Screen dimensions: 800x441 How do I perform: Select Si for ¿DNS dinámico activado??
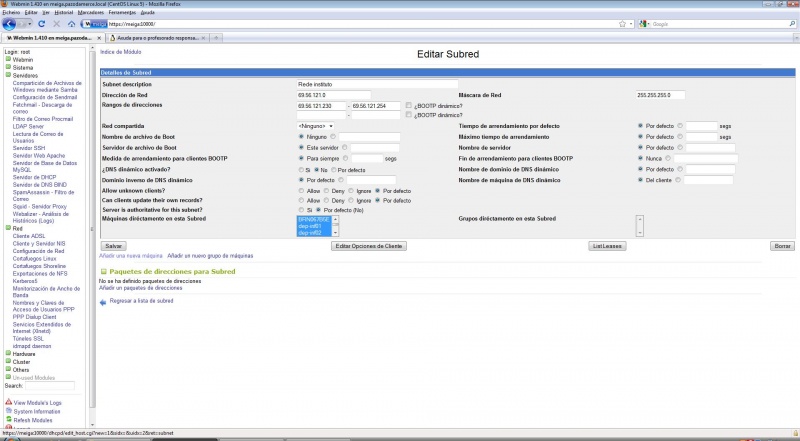point(300,171)
